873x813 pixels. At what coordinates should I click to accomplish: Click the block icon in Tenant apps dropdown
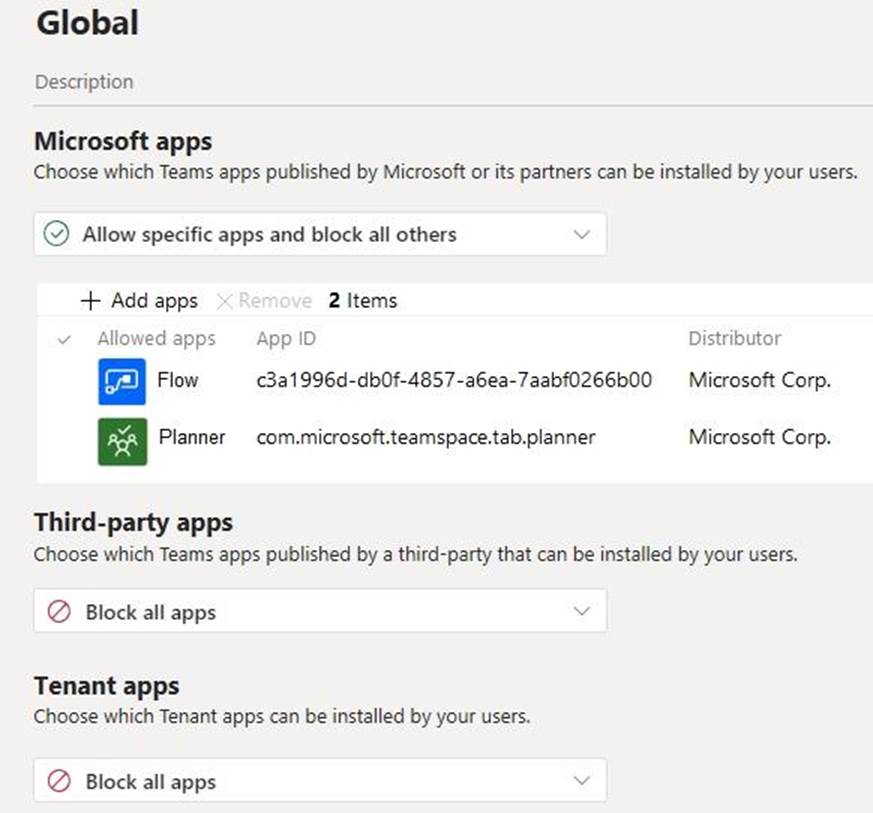tap(59, 782)
